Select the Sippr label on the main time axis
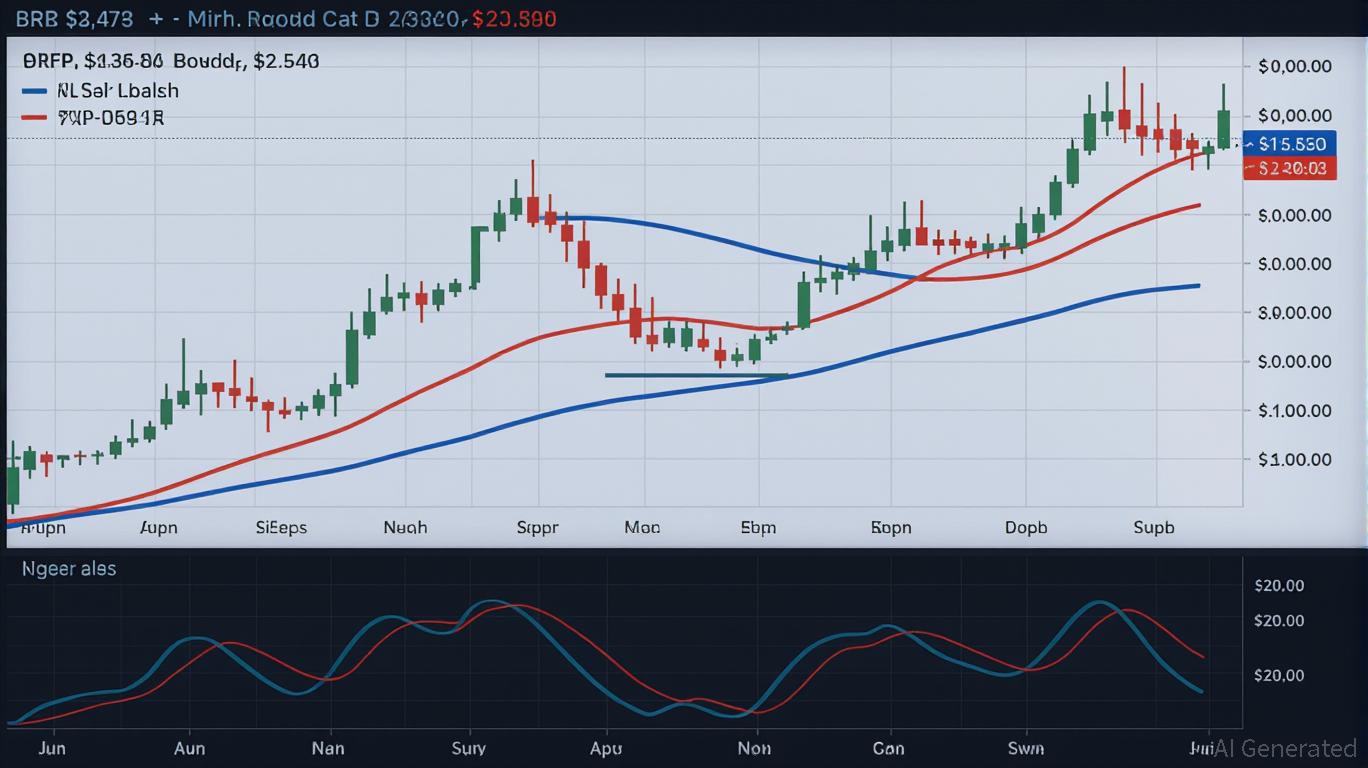This screenshot has width=1368, height=768. click(x=537, y=527)
